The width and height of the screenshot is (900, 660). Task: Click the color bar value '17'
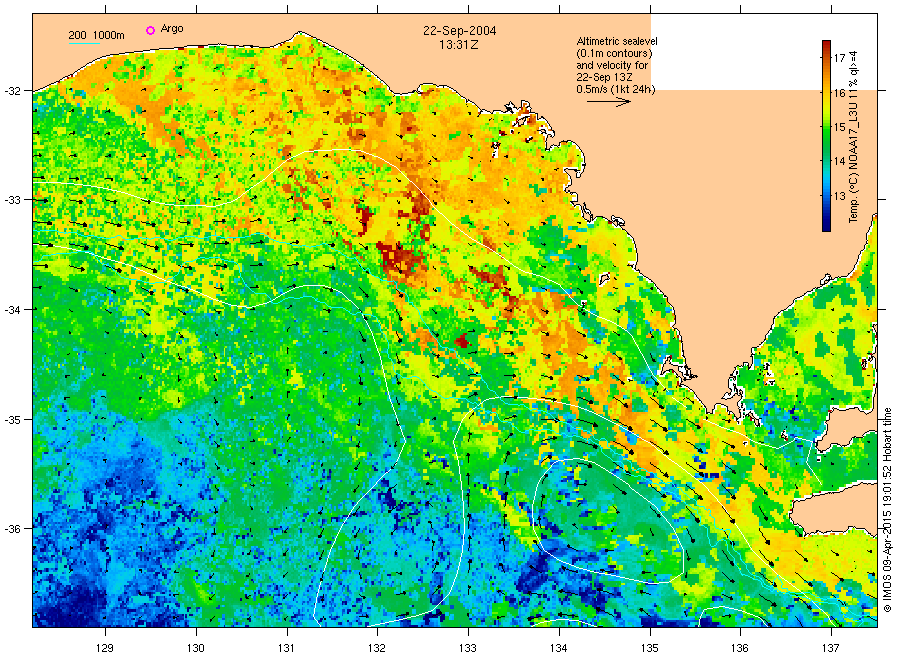[x=839, y=57]
